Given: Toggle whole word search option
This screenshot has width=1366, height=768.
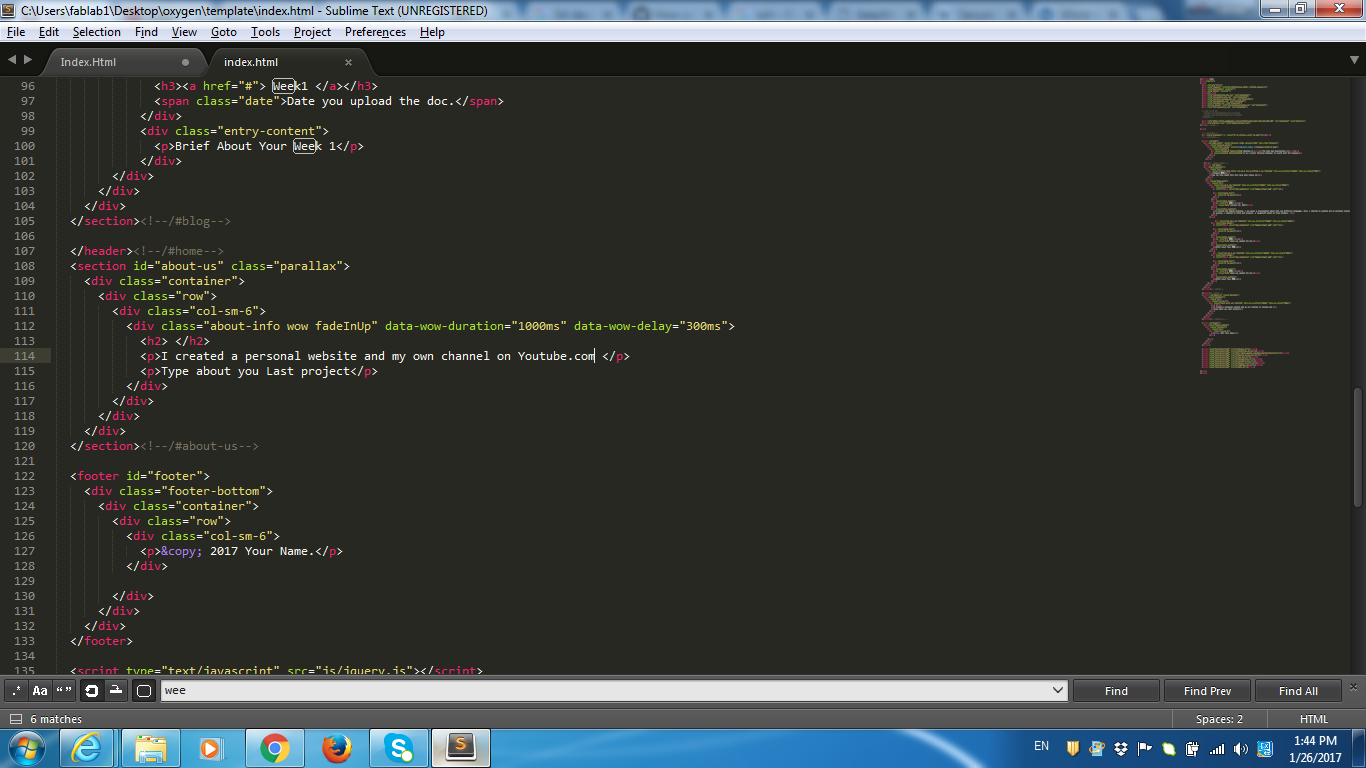Looking at the screenshot, I should point(64,691).
